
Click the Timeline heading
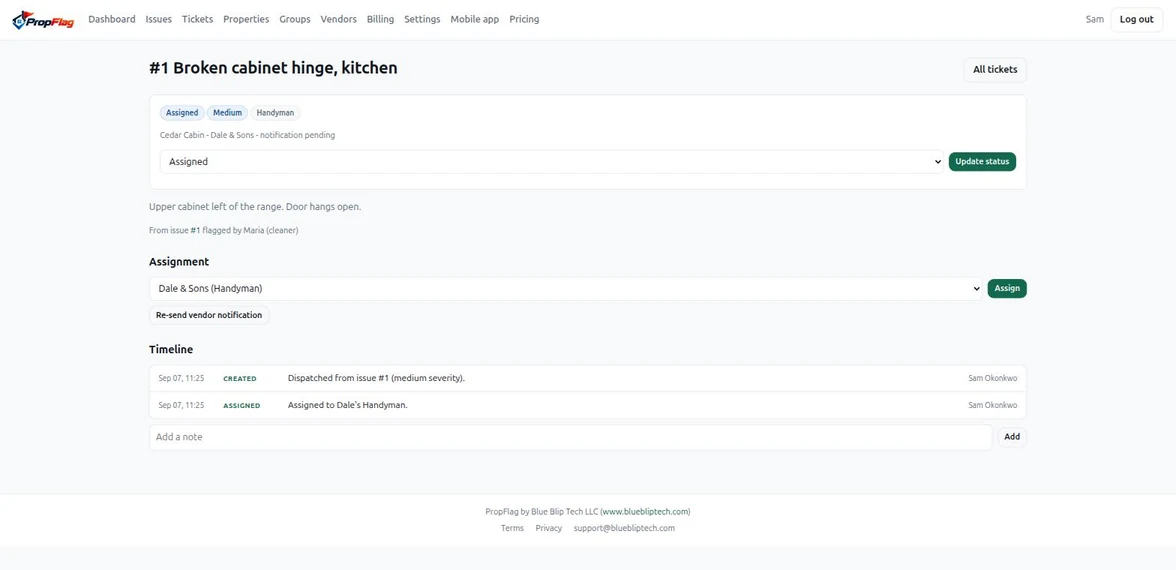tap(171, 350)
